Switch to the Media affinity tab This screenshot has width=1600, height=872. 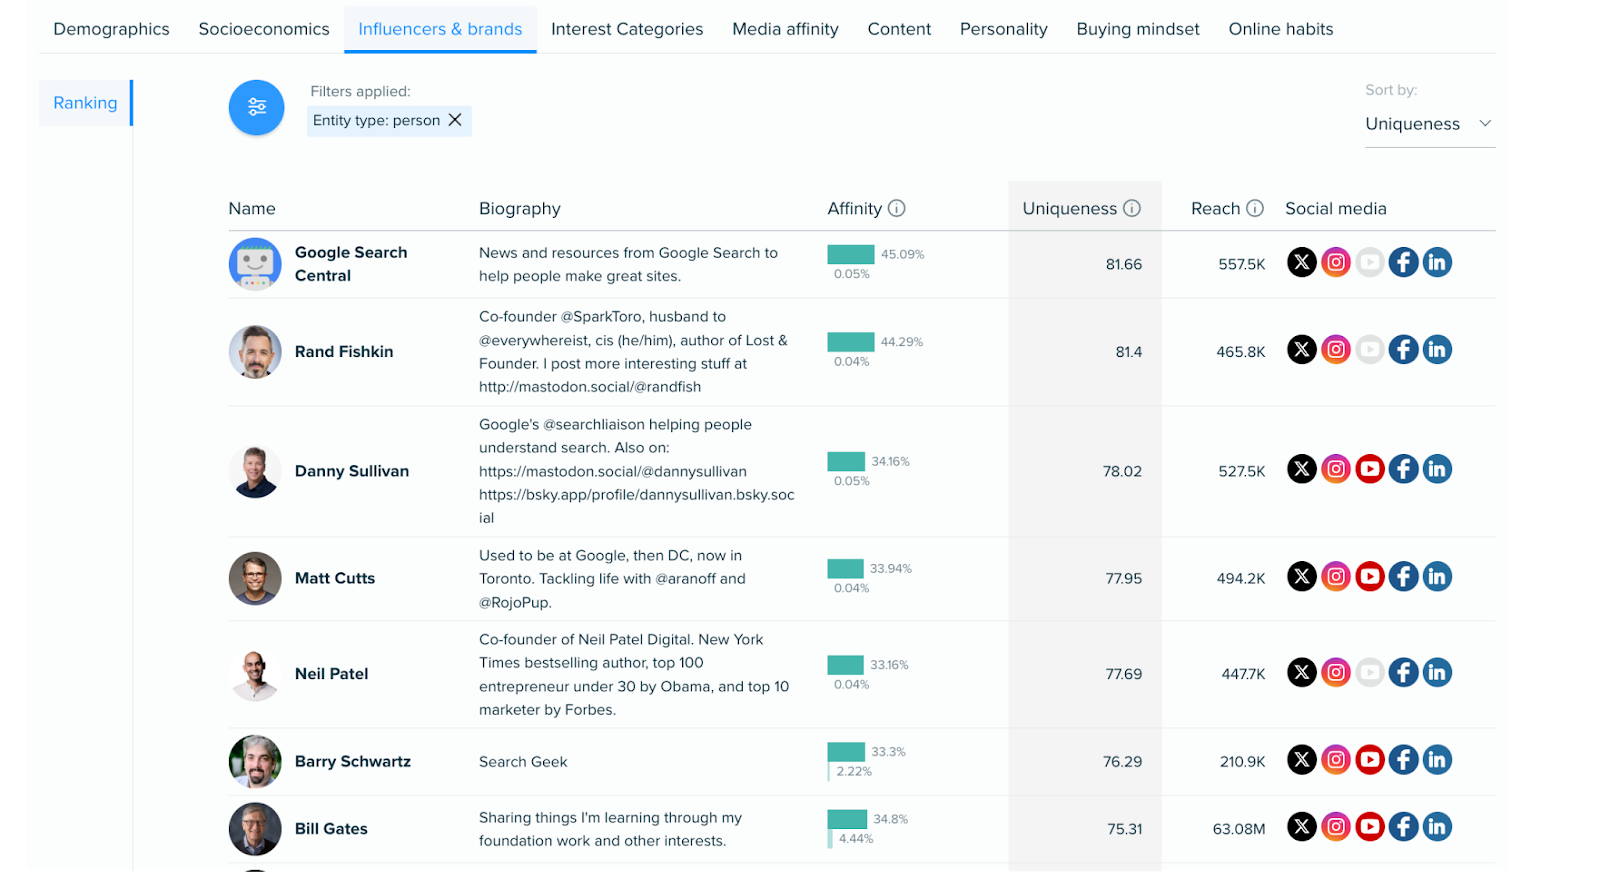(x=785, y=29)
